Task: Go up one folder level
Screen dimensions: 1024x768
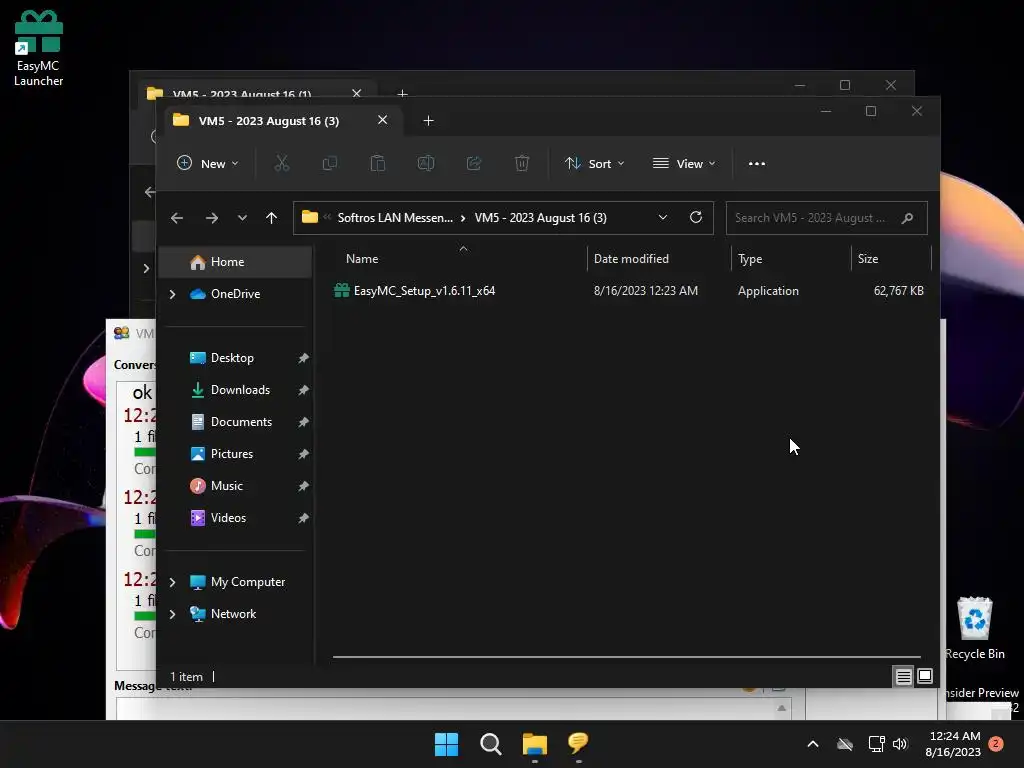Action: (272, 218)
